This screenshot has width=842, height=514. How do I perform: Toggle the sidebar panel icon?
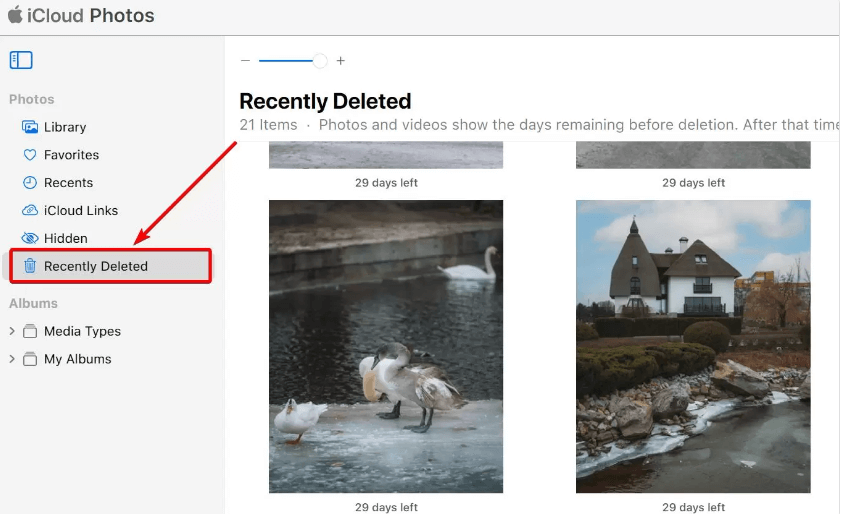tap(21, 60)
